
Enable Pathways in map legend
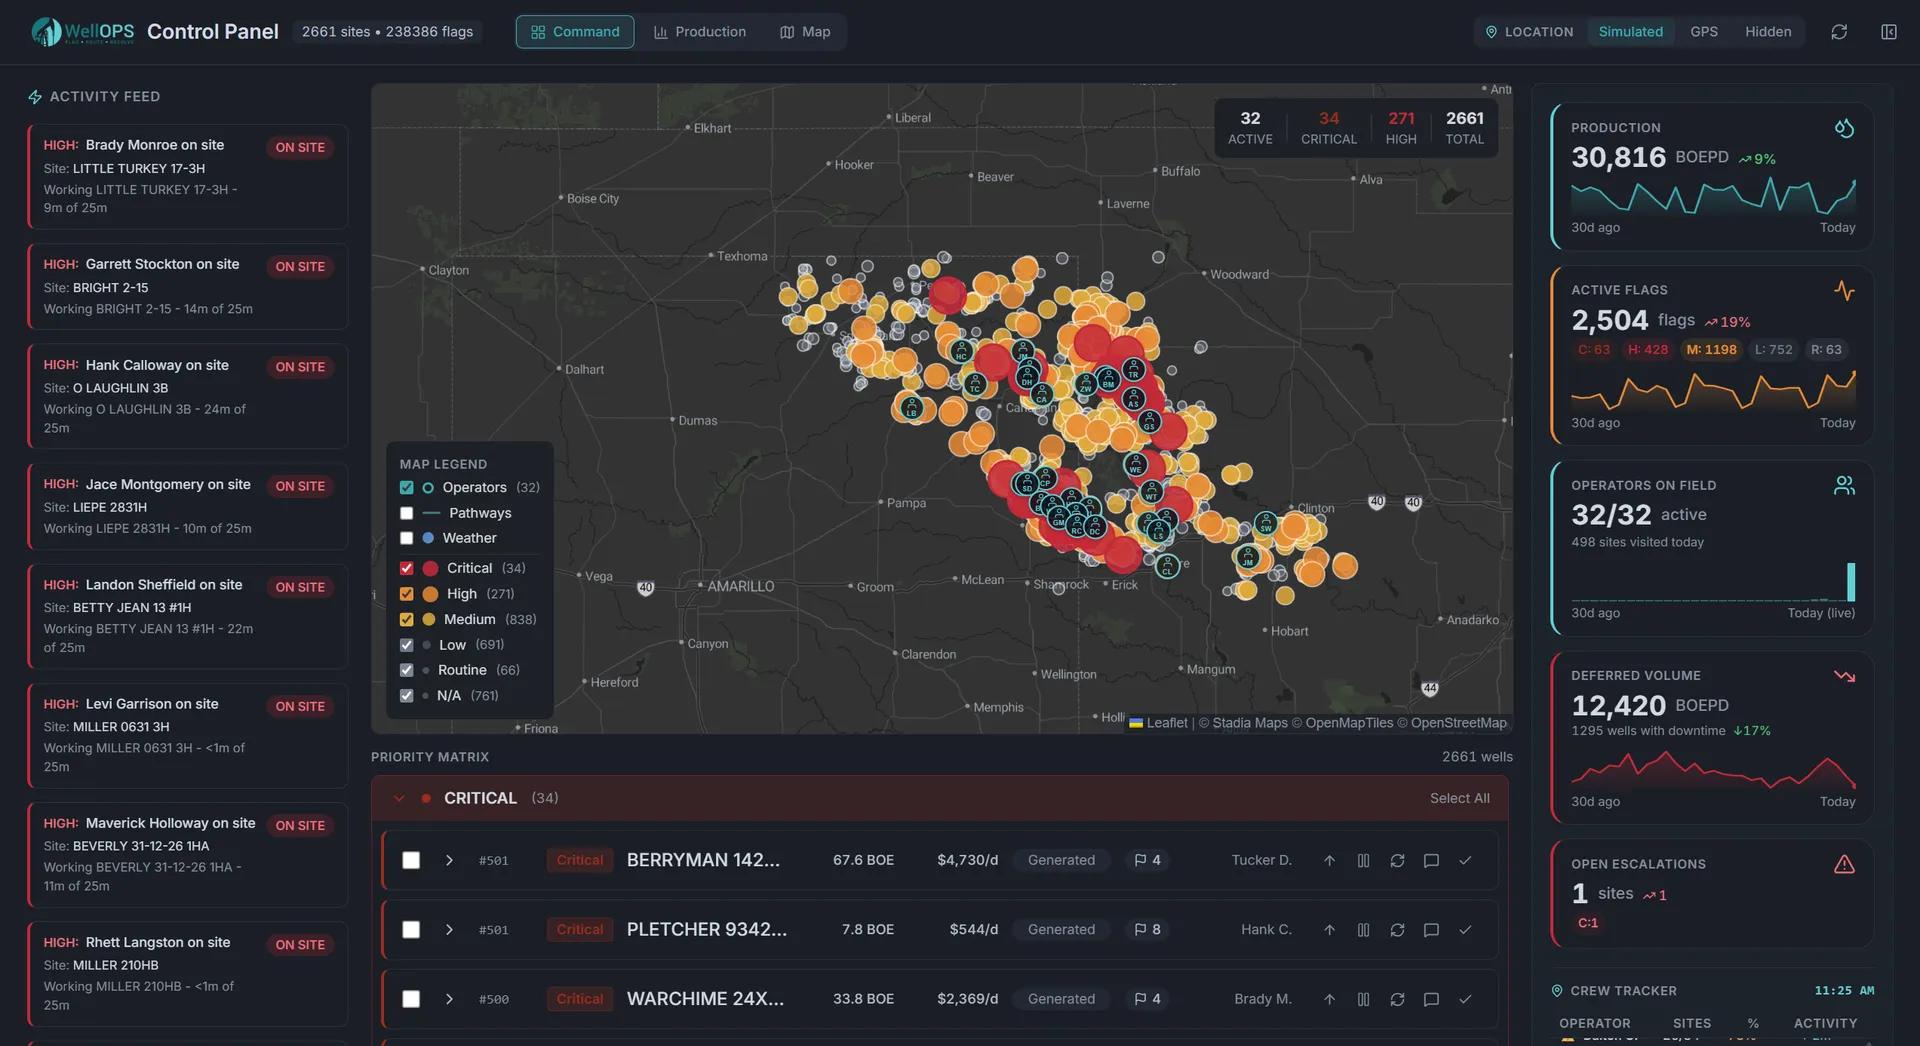click(x=406, y=513)
